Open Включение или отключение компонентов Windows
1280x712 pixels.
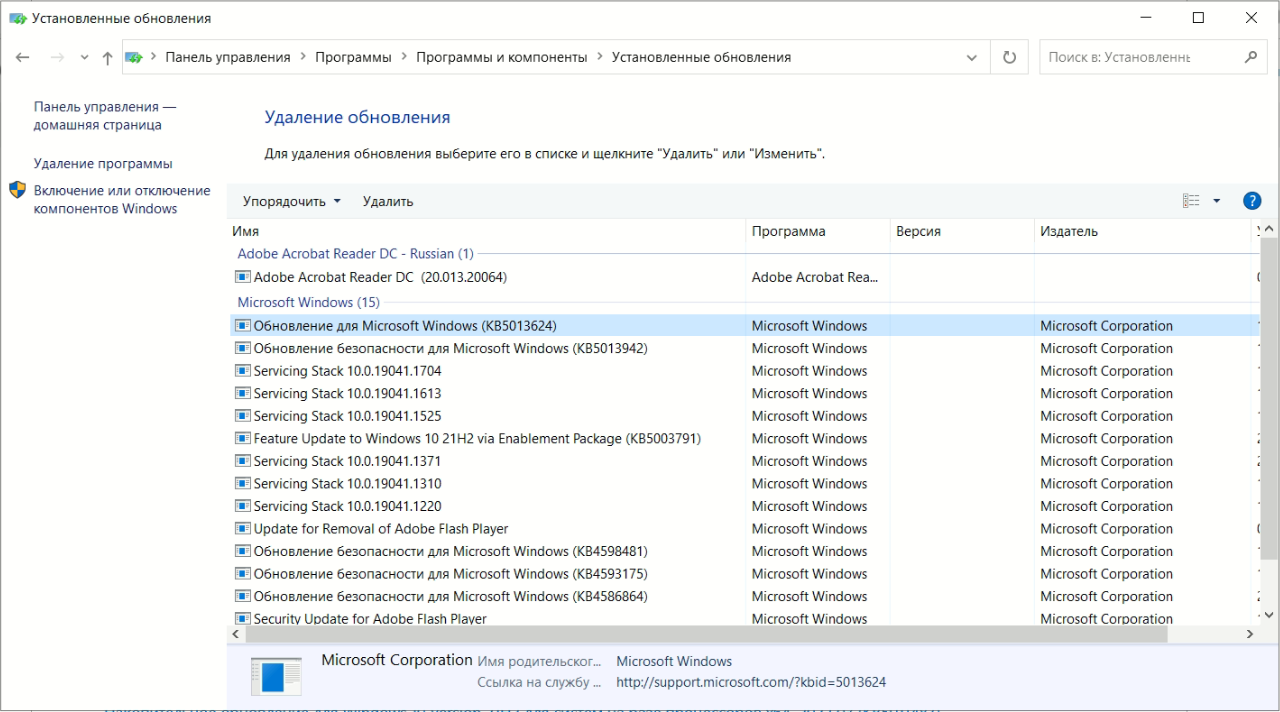click(x=122, y=199)
